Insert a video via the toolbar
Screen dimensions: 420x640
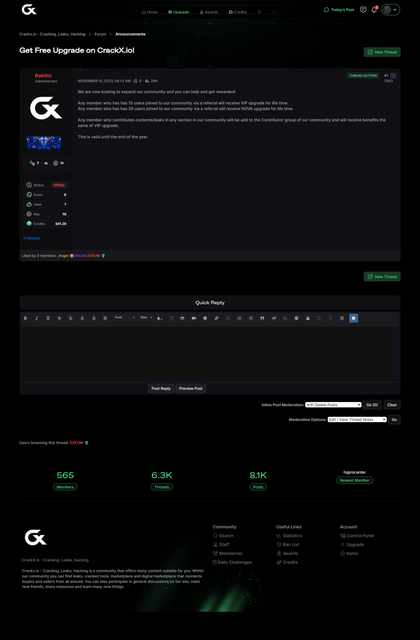(x=194, y=318)
